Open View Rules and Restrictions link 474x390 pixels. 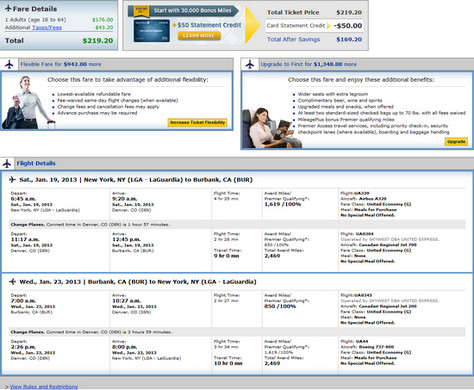tap(44, 387)
